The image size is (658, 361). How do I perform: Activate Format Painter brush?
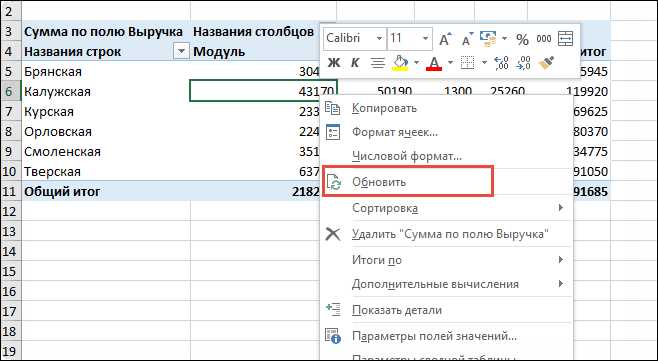point(546,63)
